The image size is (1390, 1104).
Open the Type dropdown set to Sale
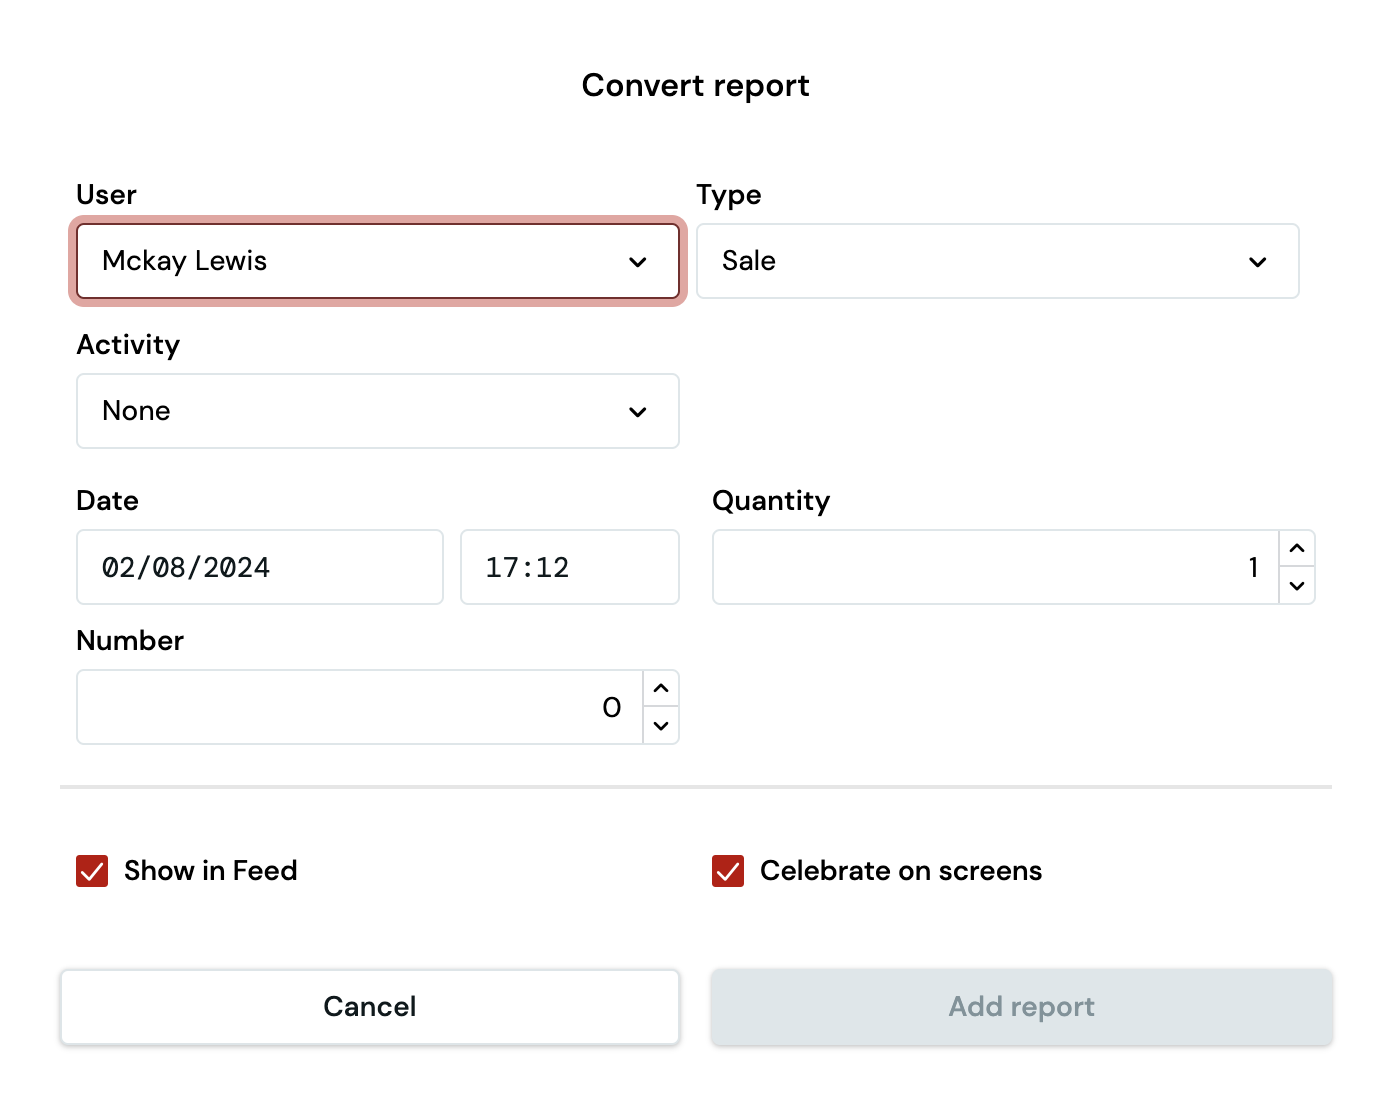click(x=980, y=261)
